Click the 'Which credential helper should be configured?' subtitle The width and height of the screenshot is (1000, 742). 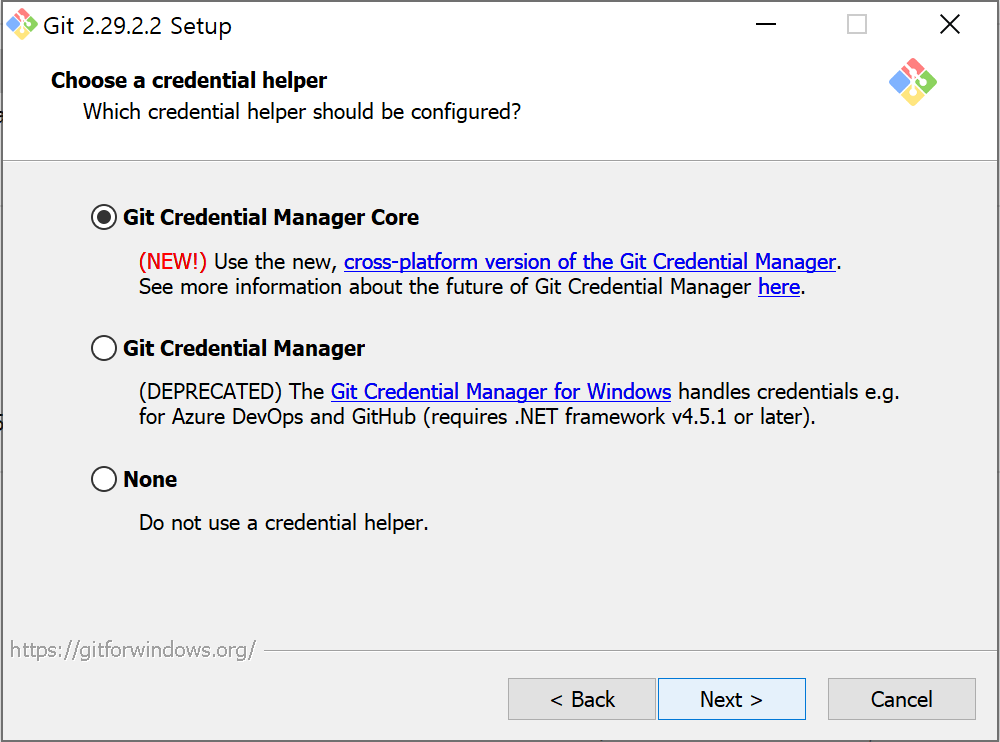pyautogui.click(x=302, y=112)
